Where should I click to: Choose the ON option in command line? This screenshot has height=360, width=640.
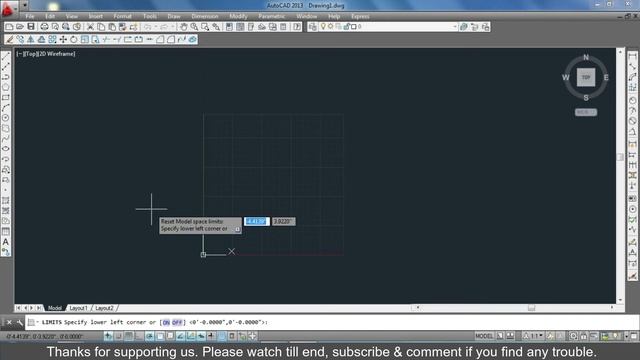(166, 322)
